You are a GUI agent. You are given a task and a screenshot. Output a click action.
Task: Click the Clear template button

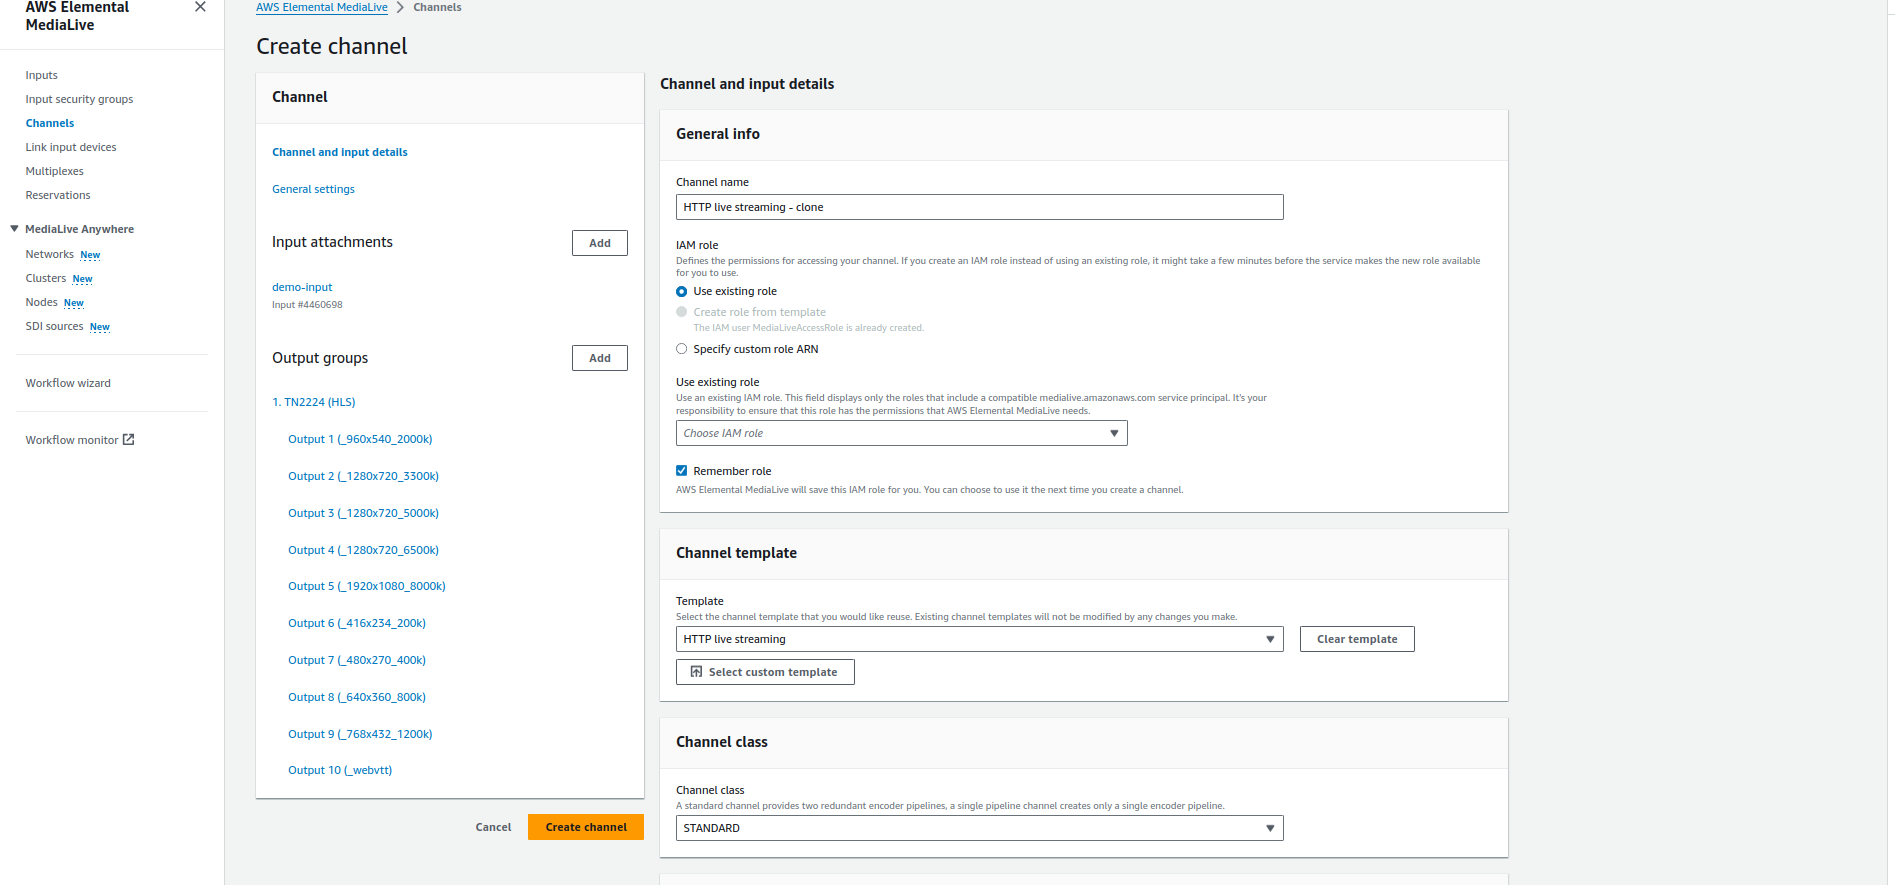pos(1357,639)
